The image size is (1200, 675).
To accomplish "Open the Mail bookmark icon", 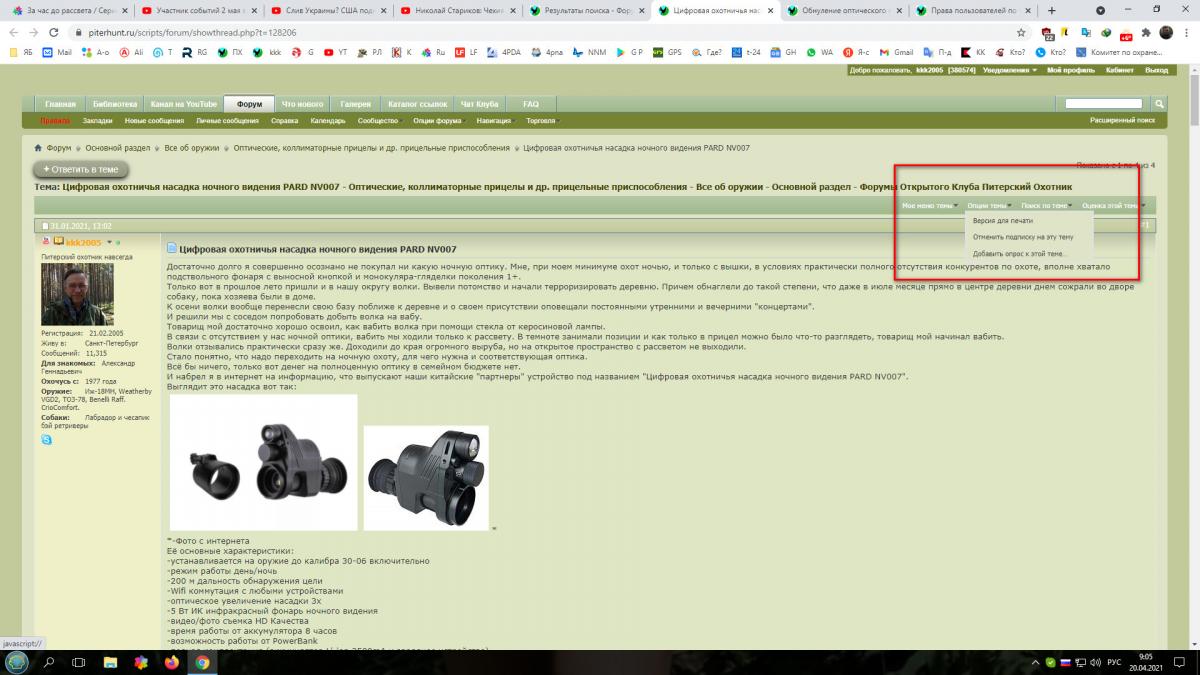I will tap(57, 52).
